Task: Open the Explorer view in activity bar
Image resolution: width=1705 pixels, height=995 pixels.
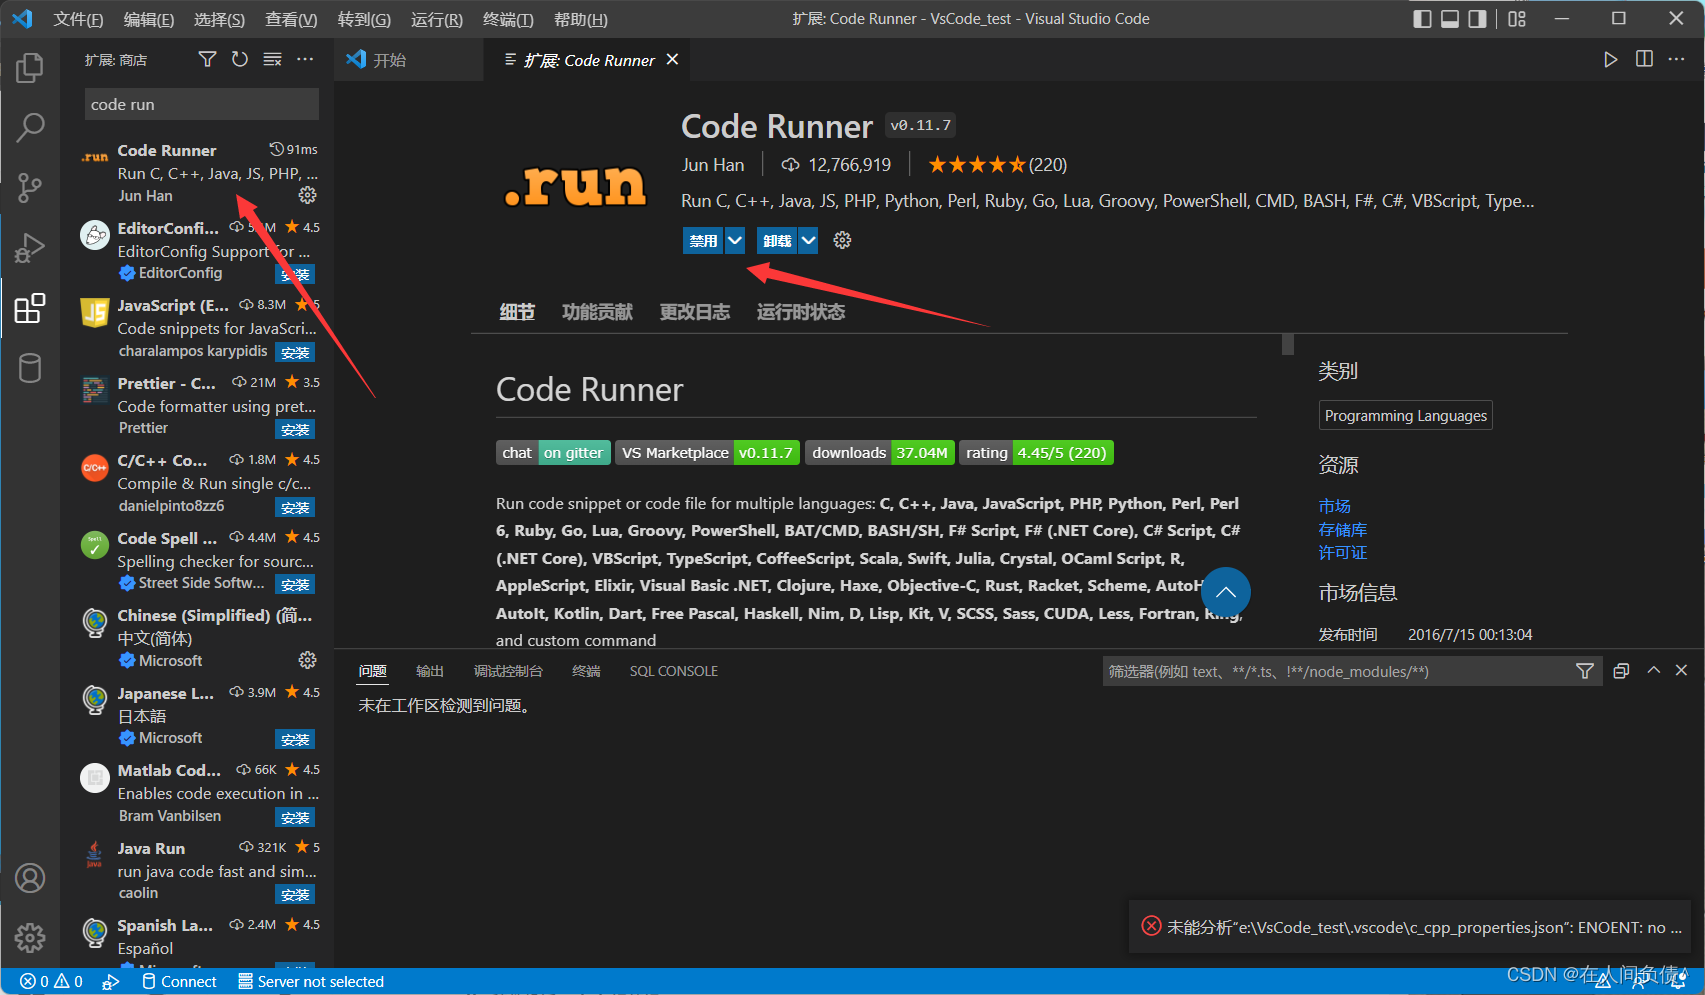Action: pos(30,68)
